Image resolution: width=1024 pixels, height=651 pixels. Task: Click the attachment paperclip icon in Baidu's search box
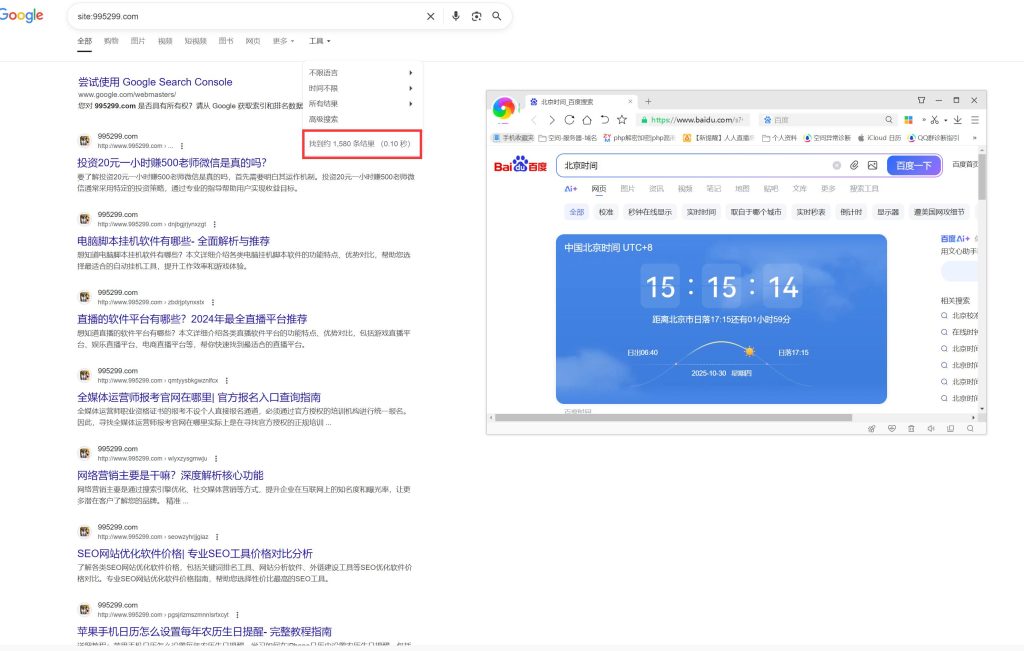point(854,165)
